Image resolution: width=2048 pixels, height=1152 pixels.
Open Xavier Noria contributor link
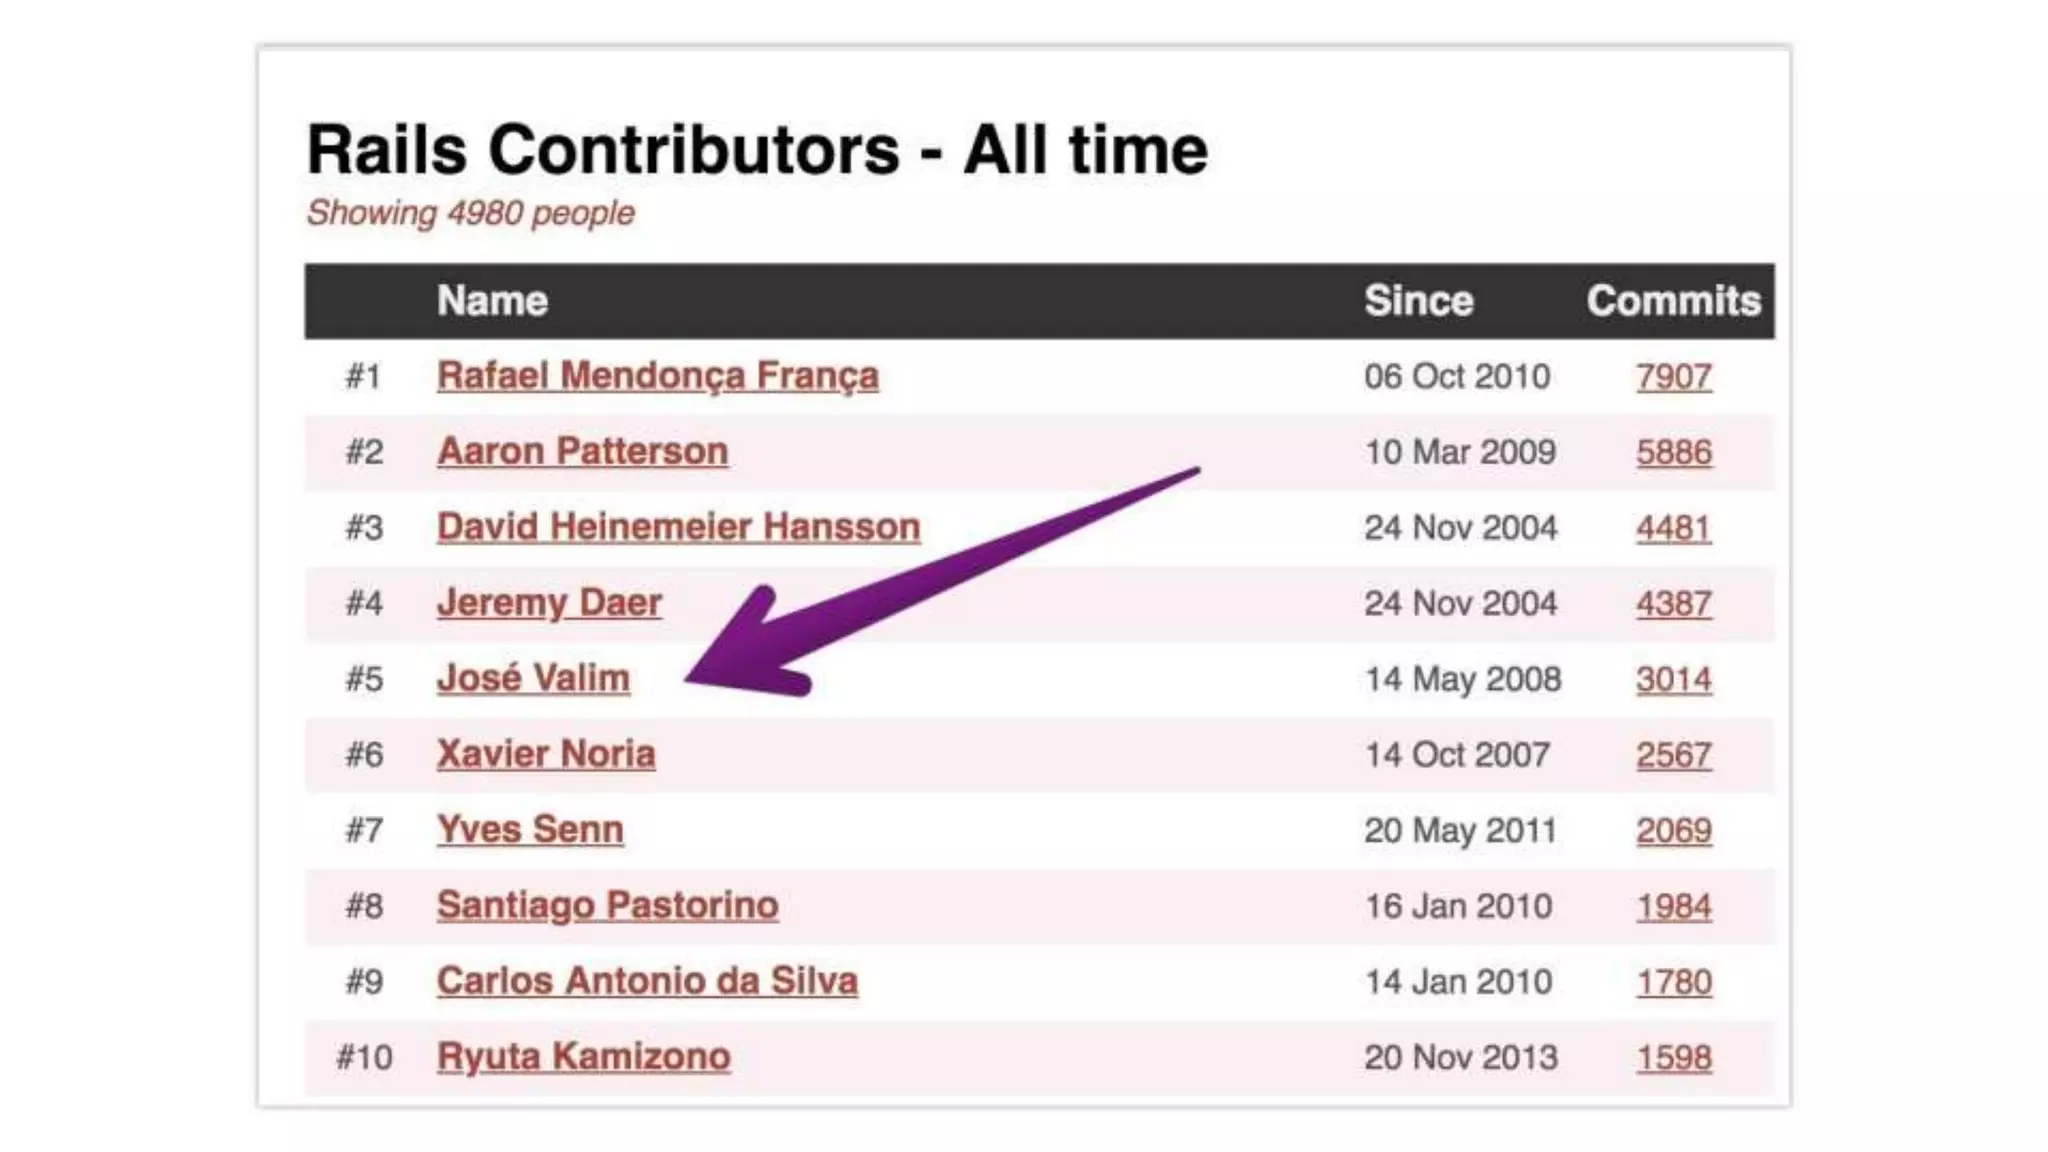(546, 754)
